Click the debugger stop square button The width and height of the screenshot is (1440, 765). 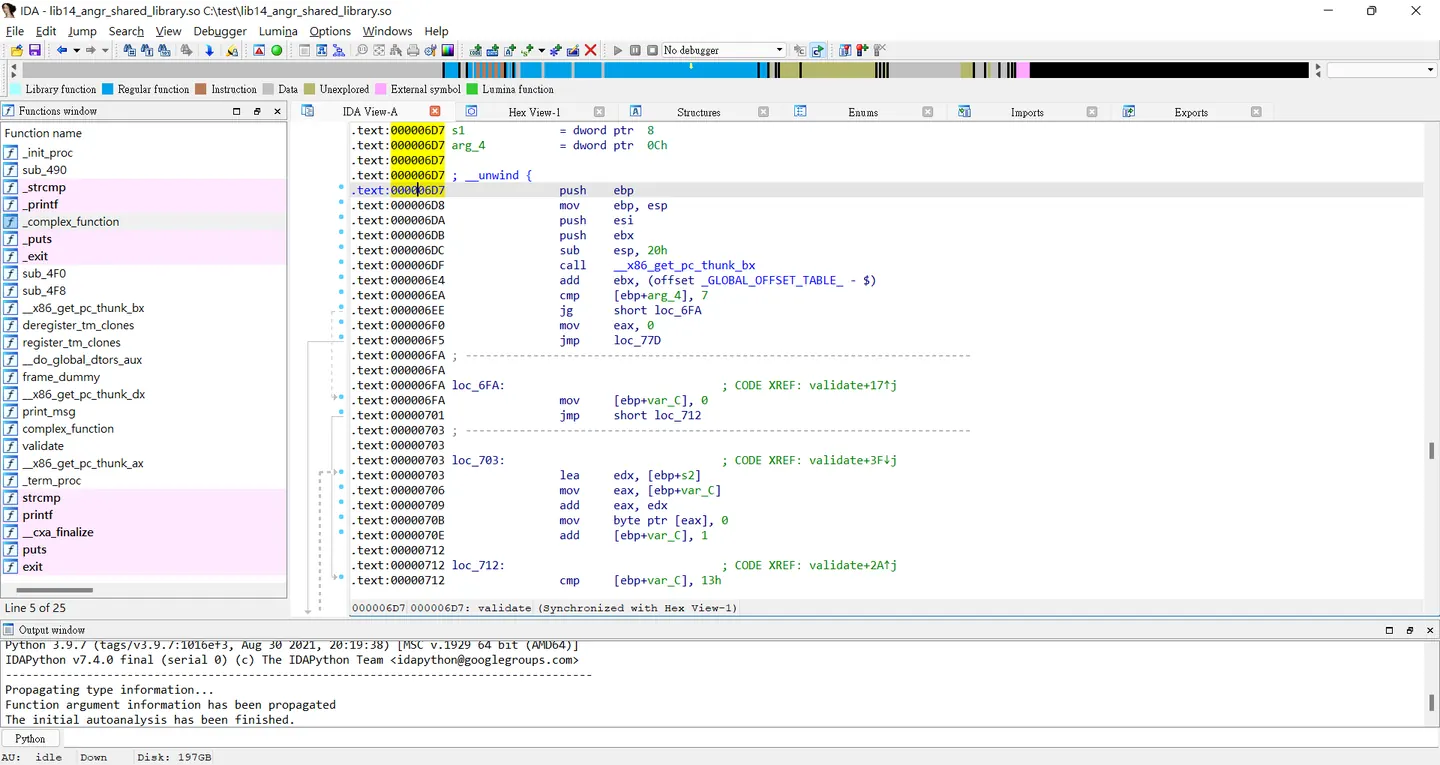tap(652, 50)
